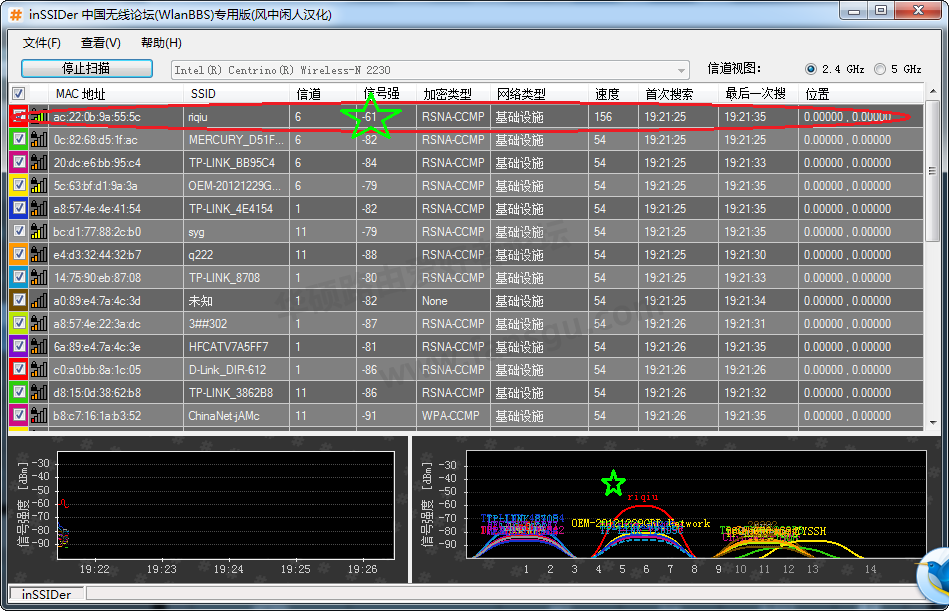Select the 3##302 SSID cell
949x611 pixels.
tap(236, 324)
